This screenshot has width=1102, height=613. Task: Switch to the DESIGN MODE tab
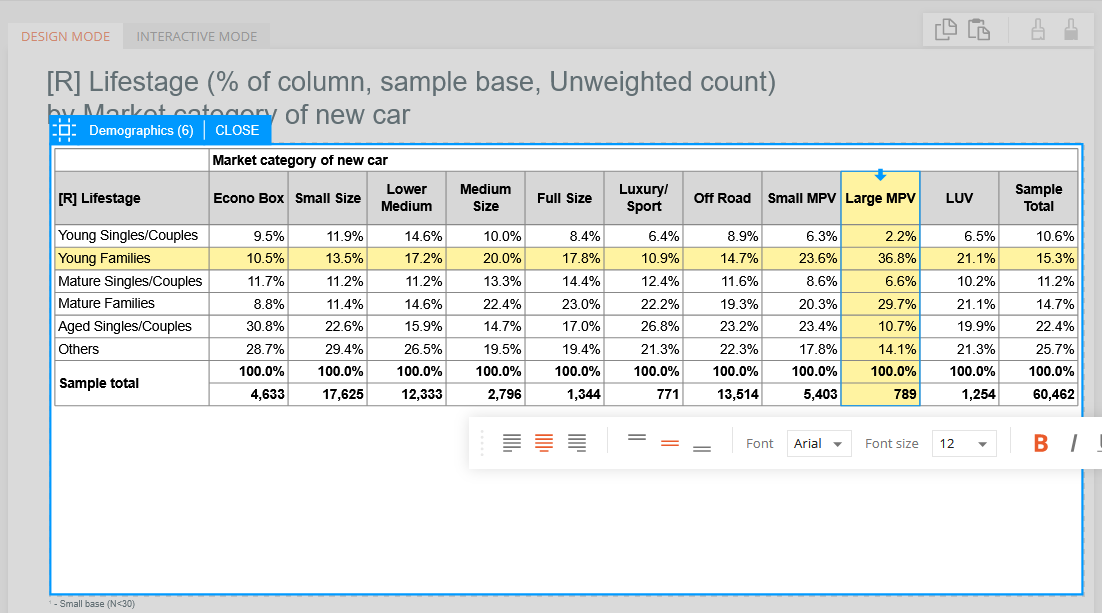pos(65,36)
